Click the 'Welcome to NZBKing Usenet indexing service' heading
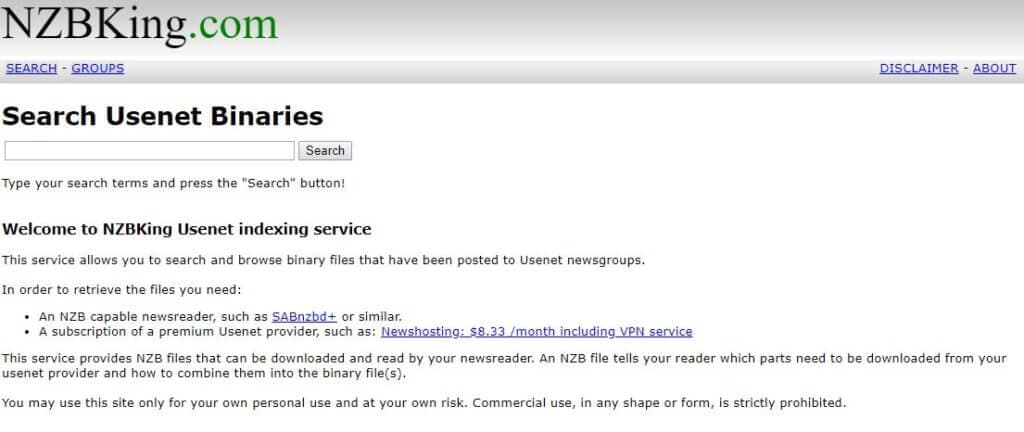The width and height of the screenshot is (1024, 432). (187, 229)
